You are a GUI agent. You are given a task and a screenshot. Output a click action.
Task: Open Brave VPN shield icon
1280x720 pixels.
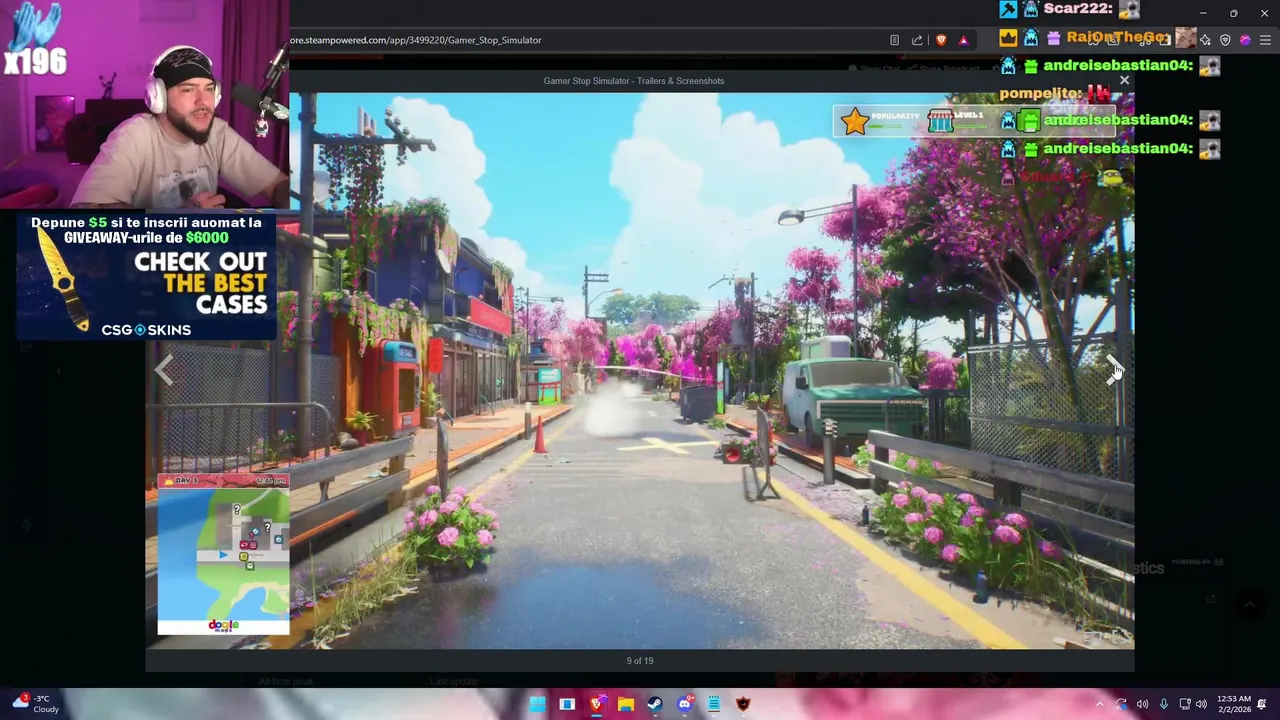[1225, 40]
